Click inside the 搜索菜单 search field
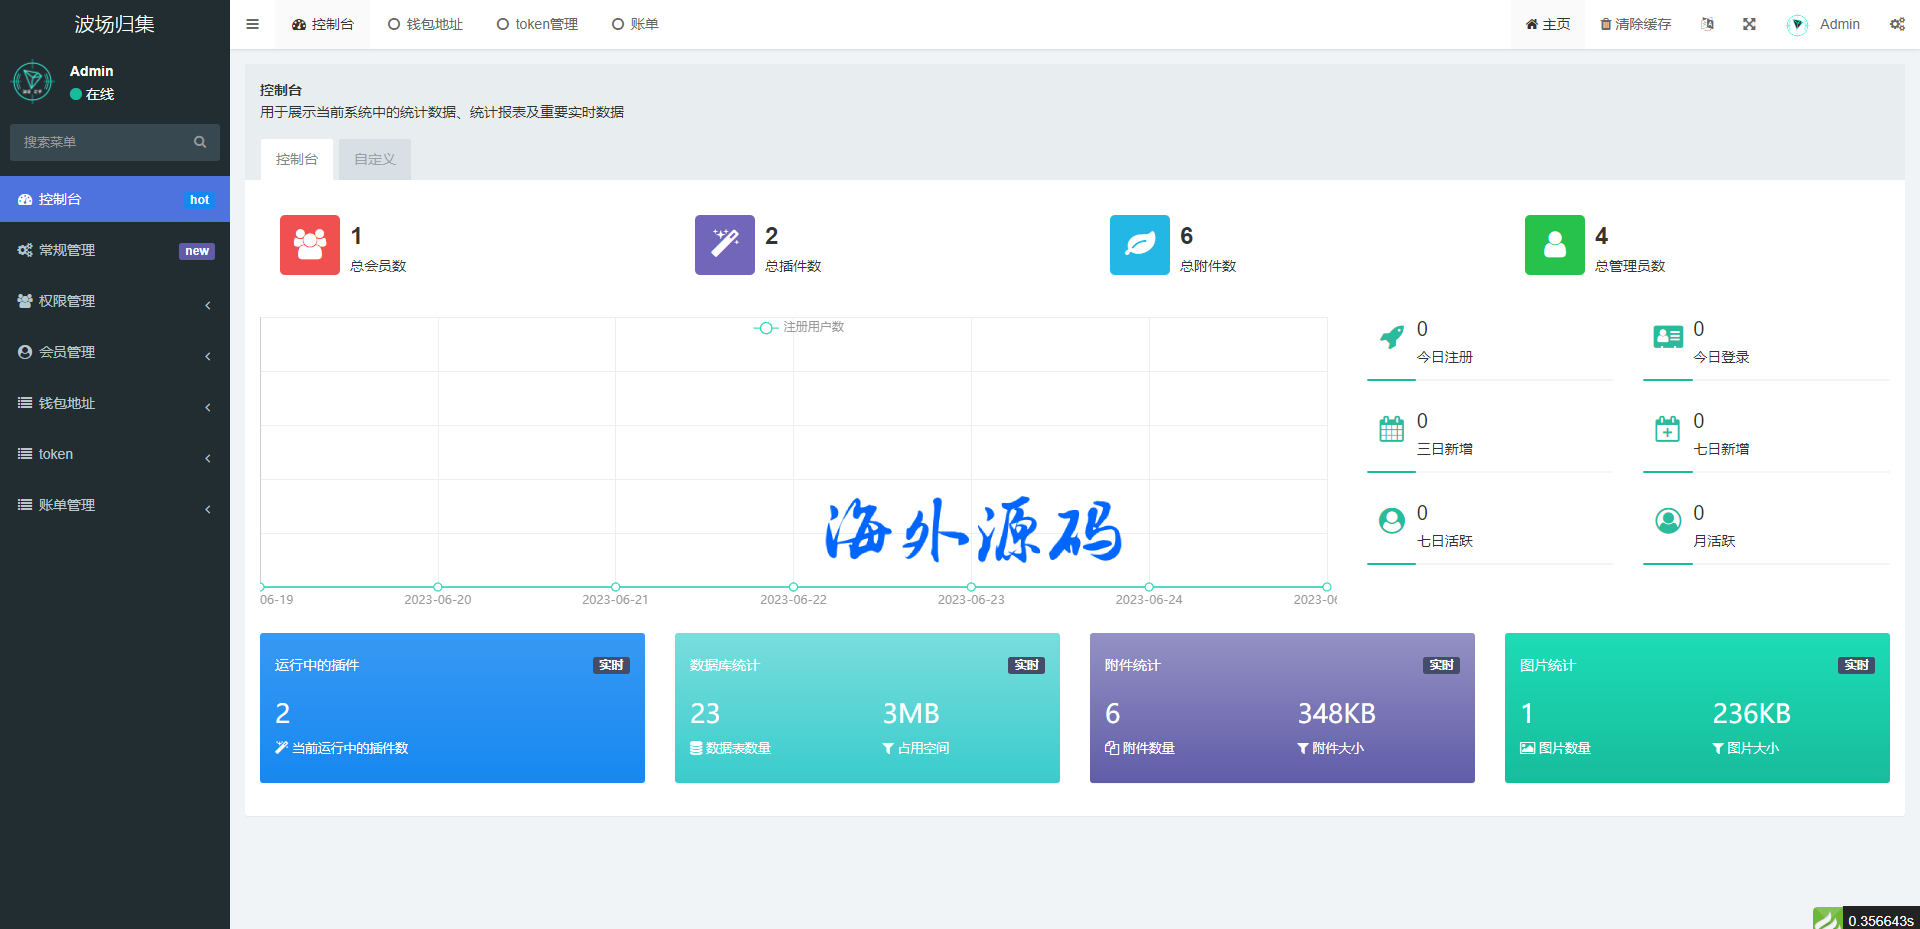Image resolution: width=1920 pixels, height=929 pixels. point(100,142)
